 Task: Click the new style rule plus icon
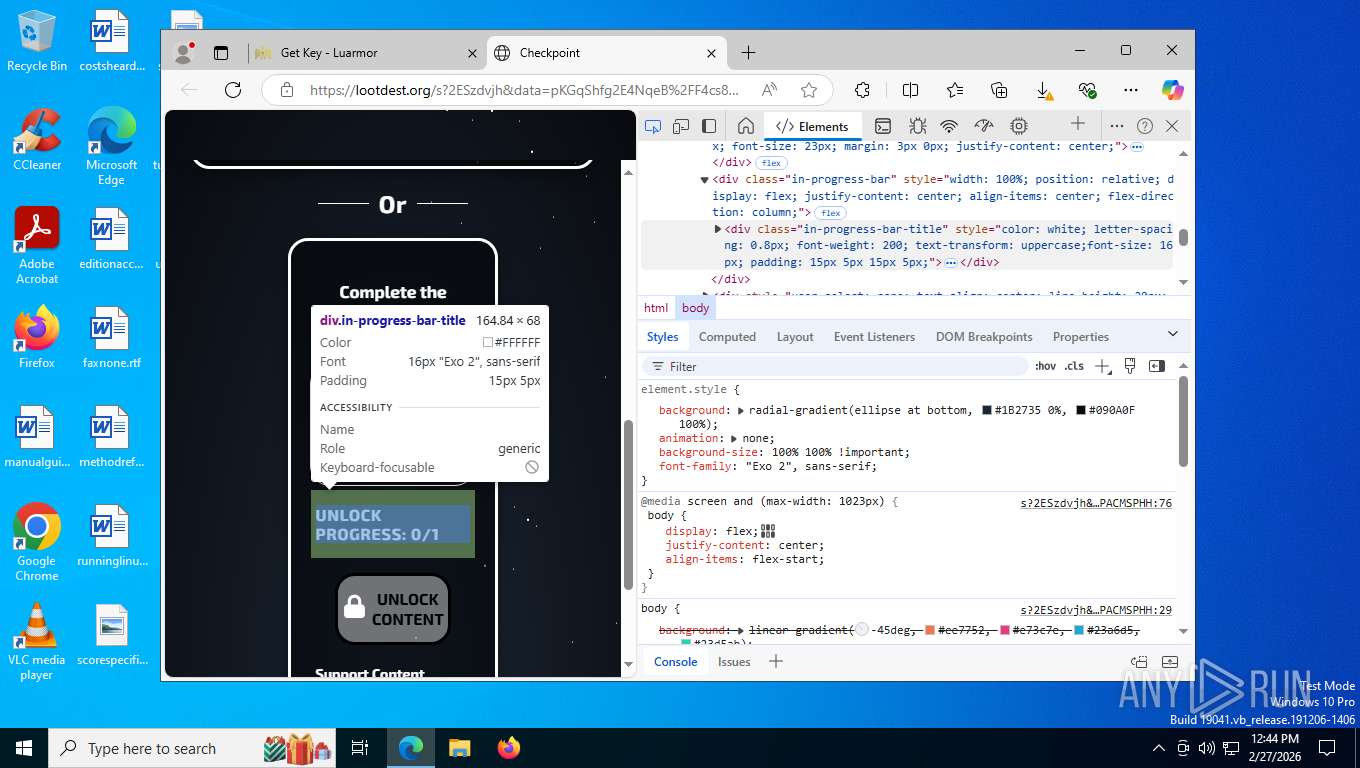point(1102,366)
